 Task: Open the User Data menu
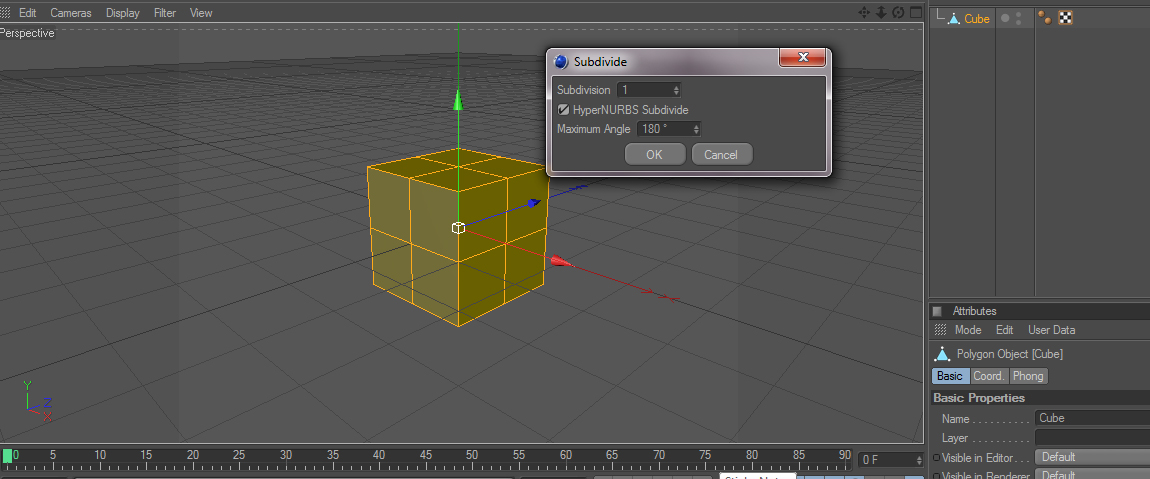(1052, 330)
